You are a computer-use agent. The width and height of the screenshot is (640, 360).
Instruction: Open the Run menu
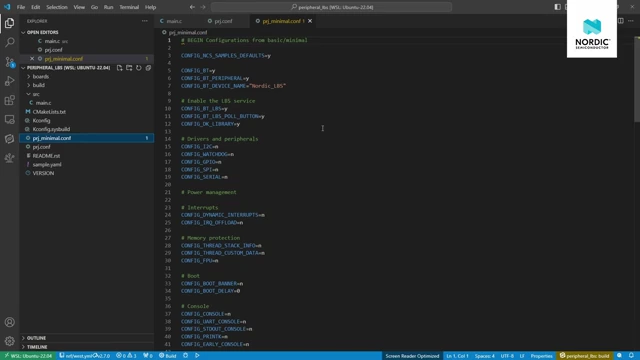(x=108, y=7)
